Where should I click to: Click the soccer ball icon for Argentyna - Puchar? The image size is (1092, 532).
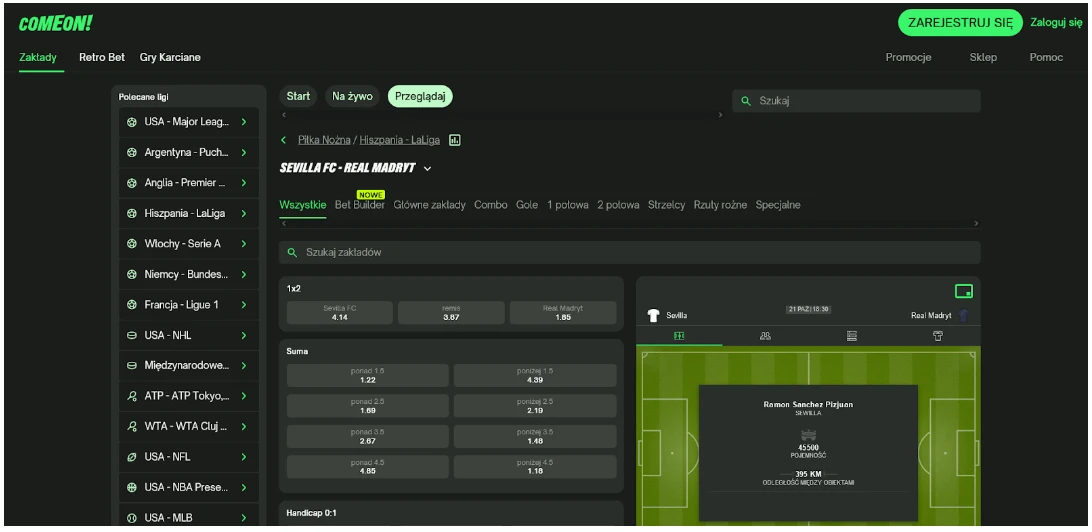[x=132, y=152]
